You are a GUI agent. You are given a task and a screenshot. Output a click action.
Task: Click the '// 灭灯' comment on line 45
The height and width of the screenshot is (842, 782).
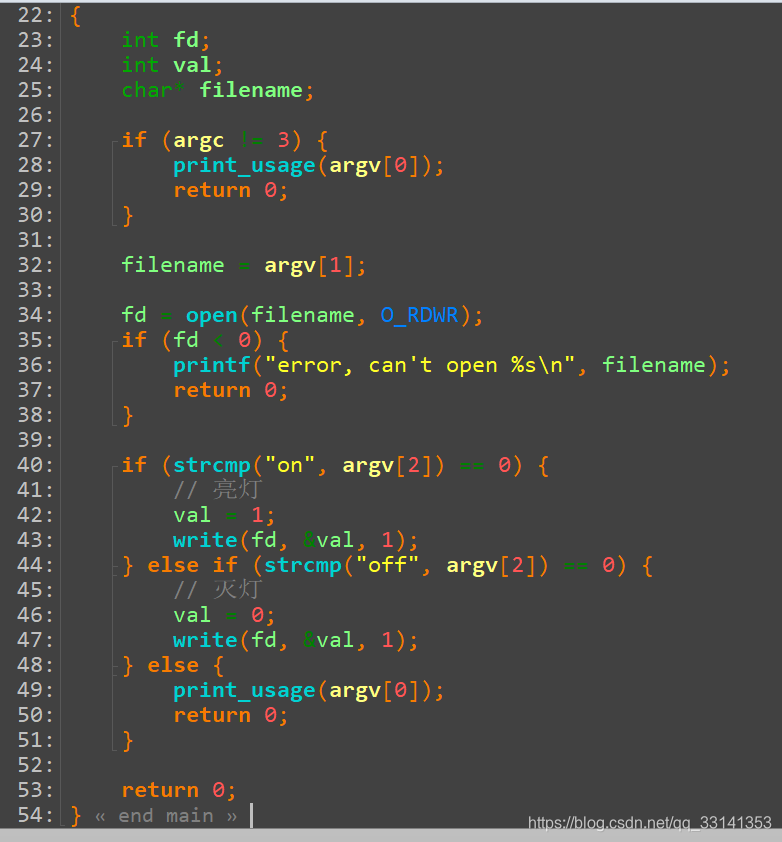(218, 590)
